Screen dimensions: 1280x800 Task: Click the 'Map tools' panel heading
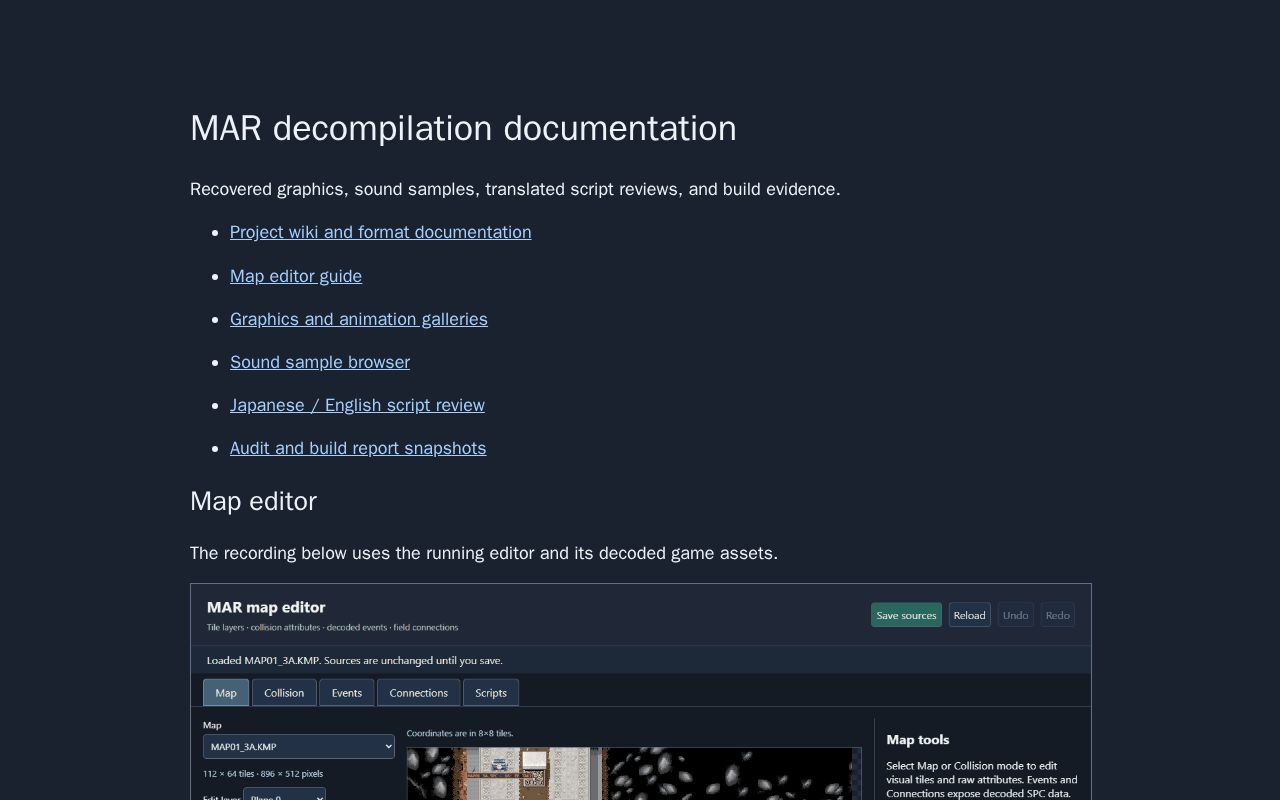pos(918,740)
